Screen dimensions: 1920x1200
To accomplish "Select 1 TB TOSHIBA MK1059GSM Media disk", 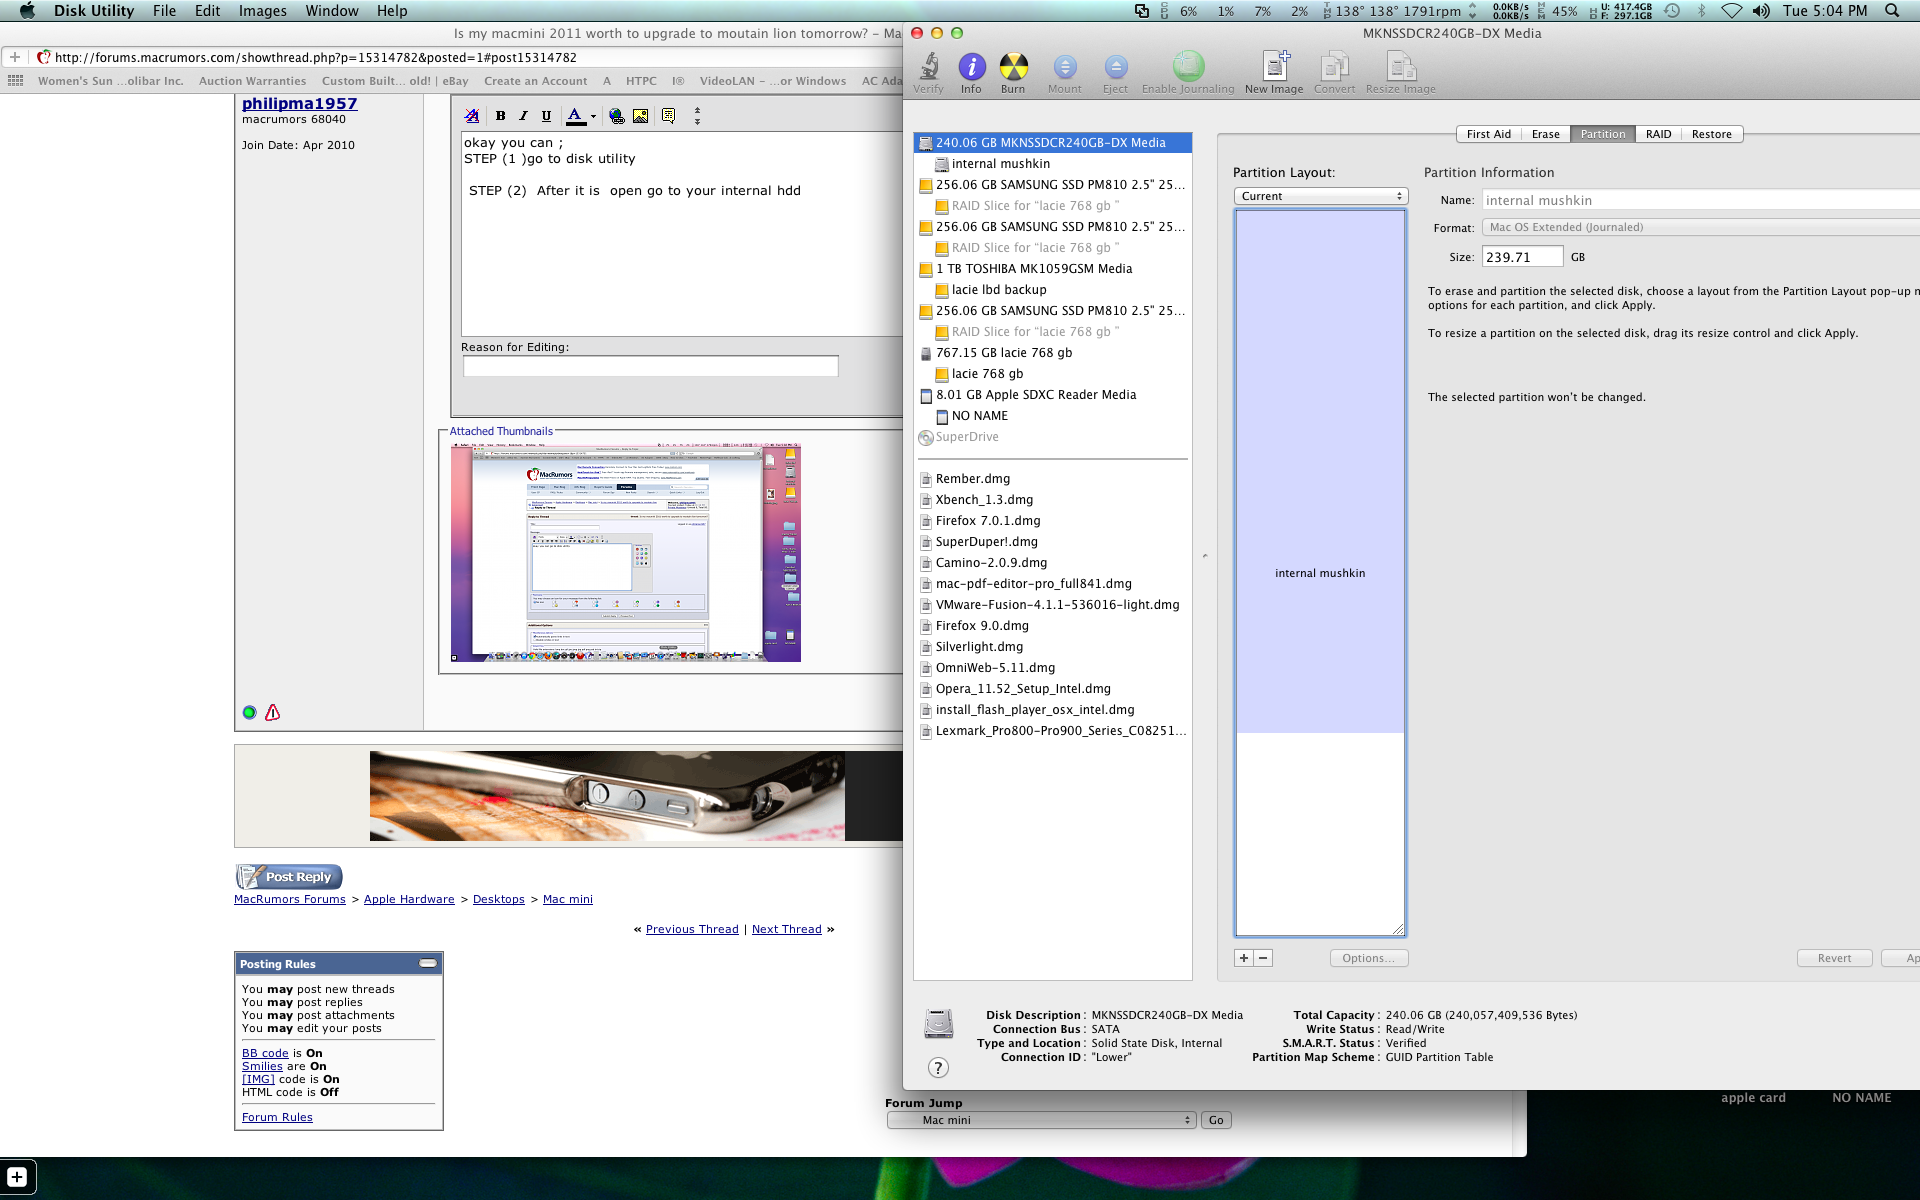I will (1052, 269).
